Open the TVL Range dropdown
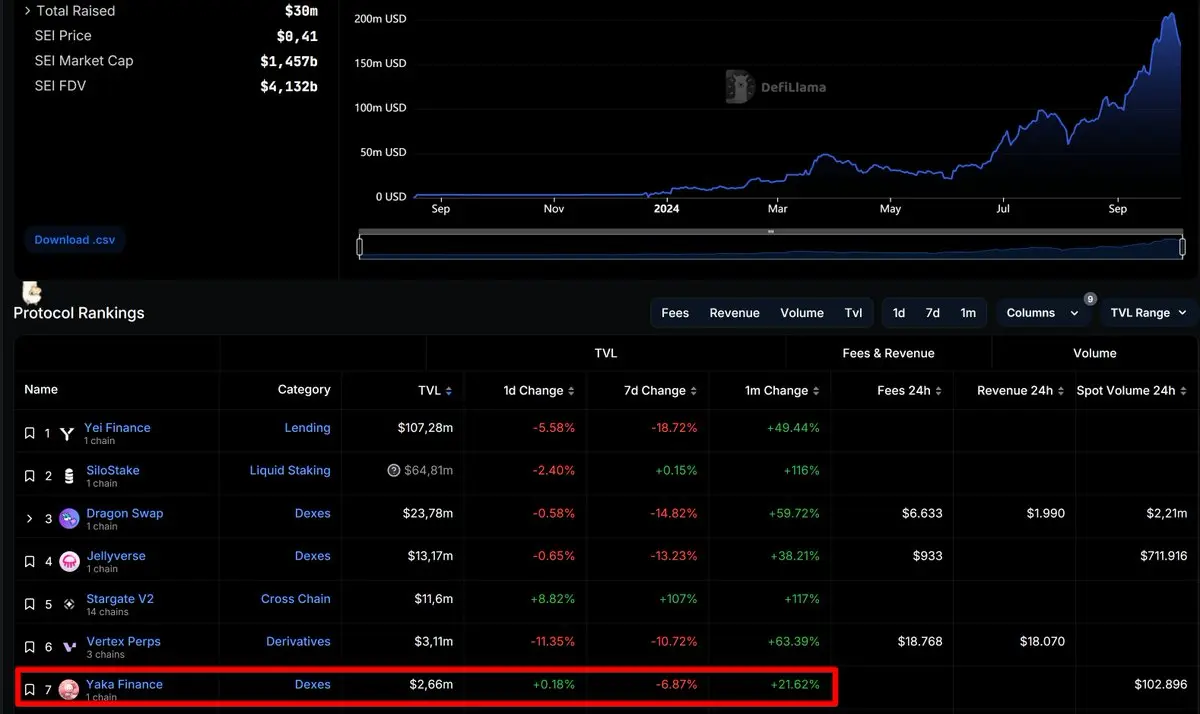1200x714 pixels. (x=1148, y=313)
